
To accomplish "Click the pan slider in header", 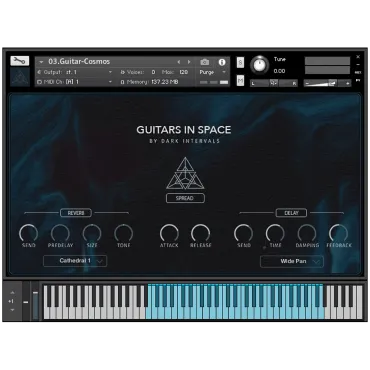I will [274, 83].
